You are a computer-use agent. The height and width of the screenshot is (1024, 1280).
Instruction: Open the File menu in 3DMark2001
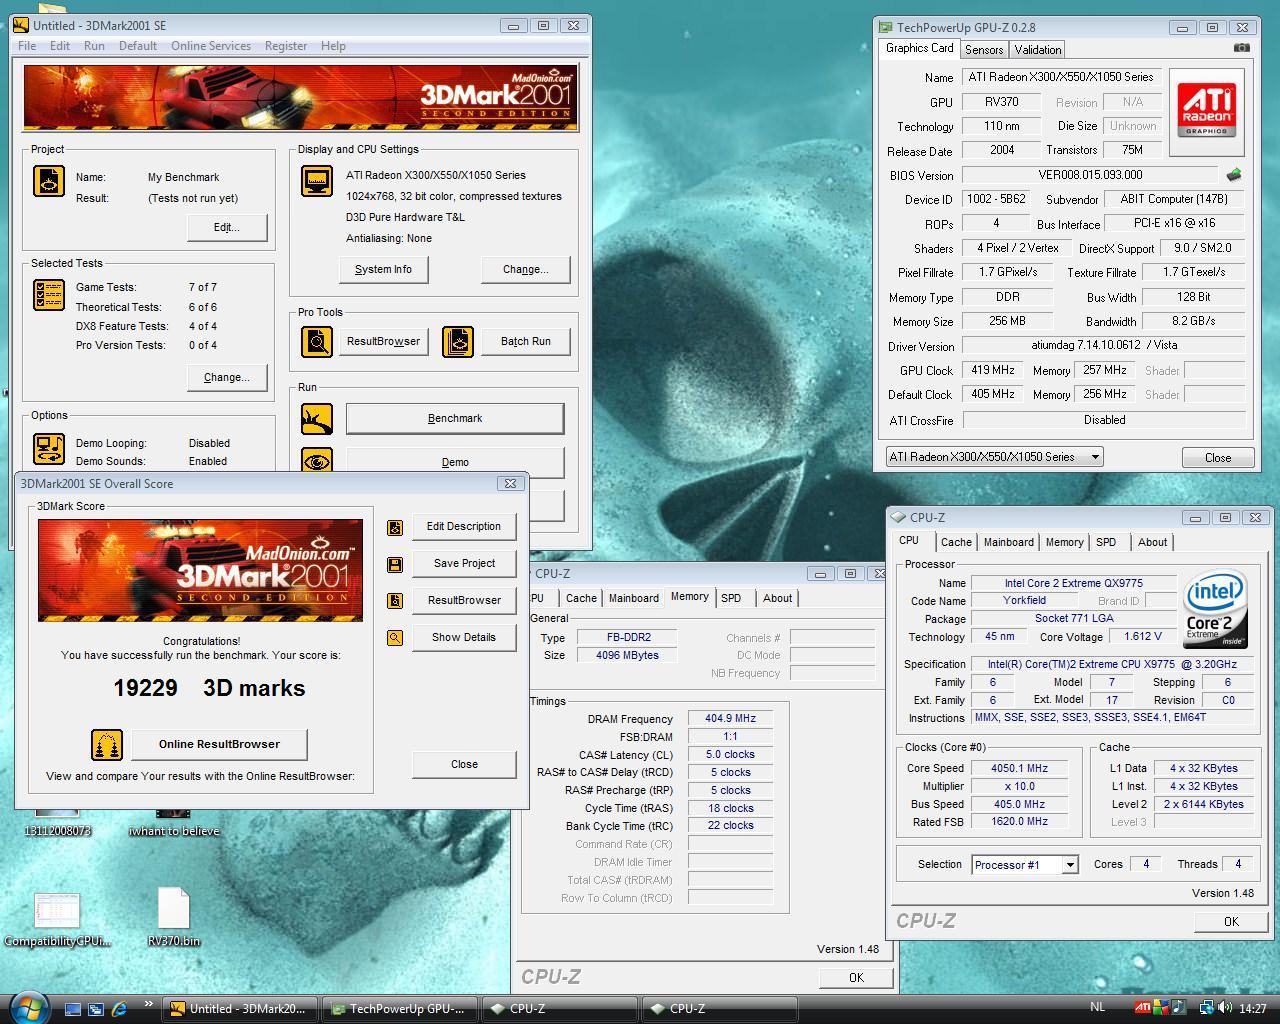(x=27, y=46)
